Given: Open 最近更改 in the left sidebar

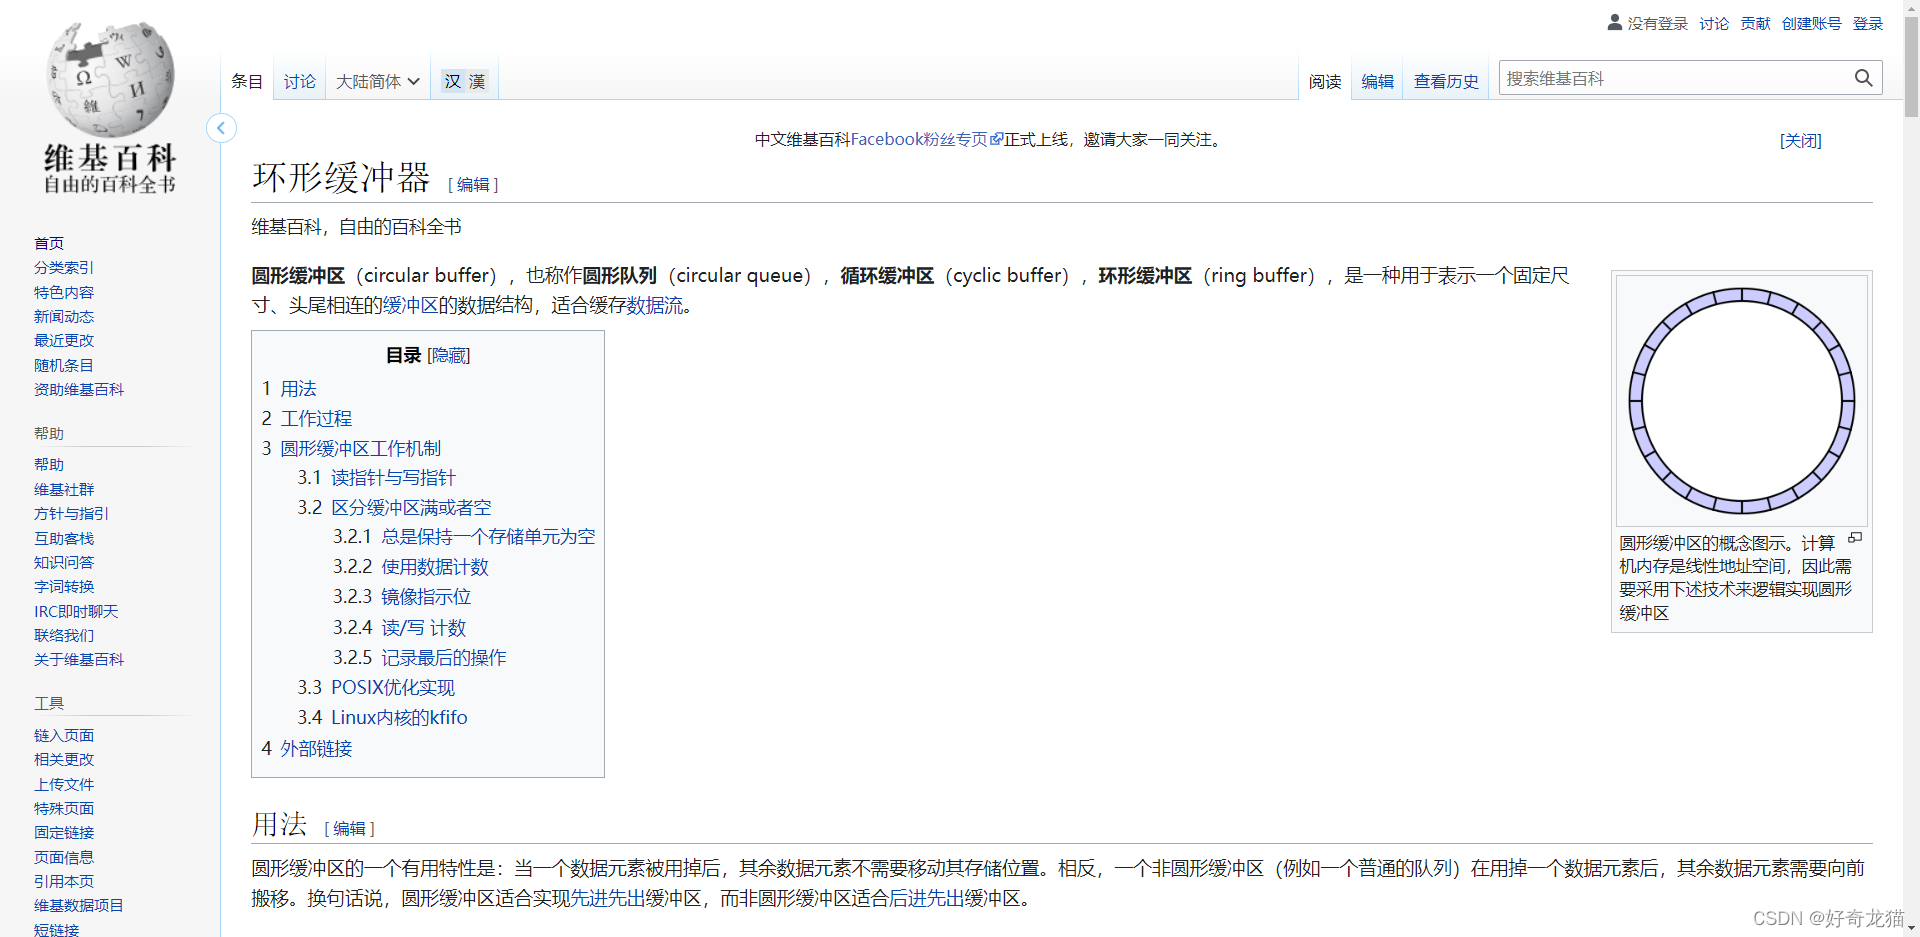Looking at the screenshot, I should point(64,340).
